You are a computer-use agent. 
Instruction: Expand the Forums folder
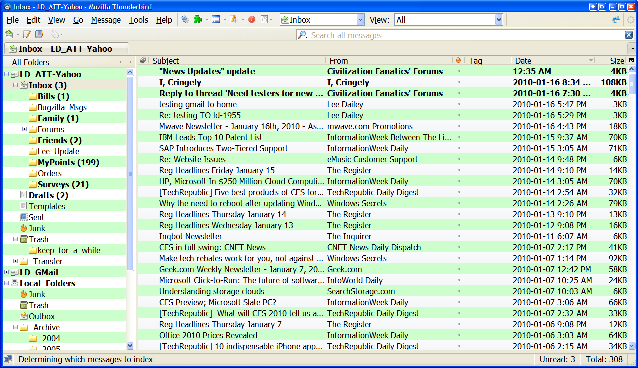(24, 129)
